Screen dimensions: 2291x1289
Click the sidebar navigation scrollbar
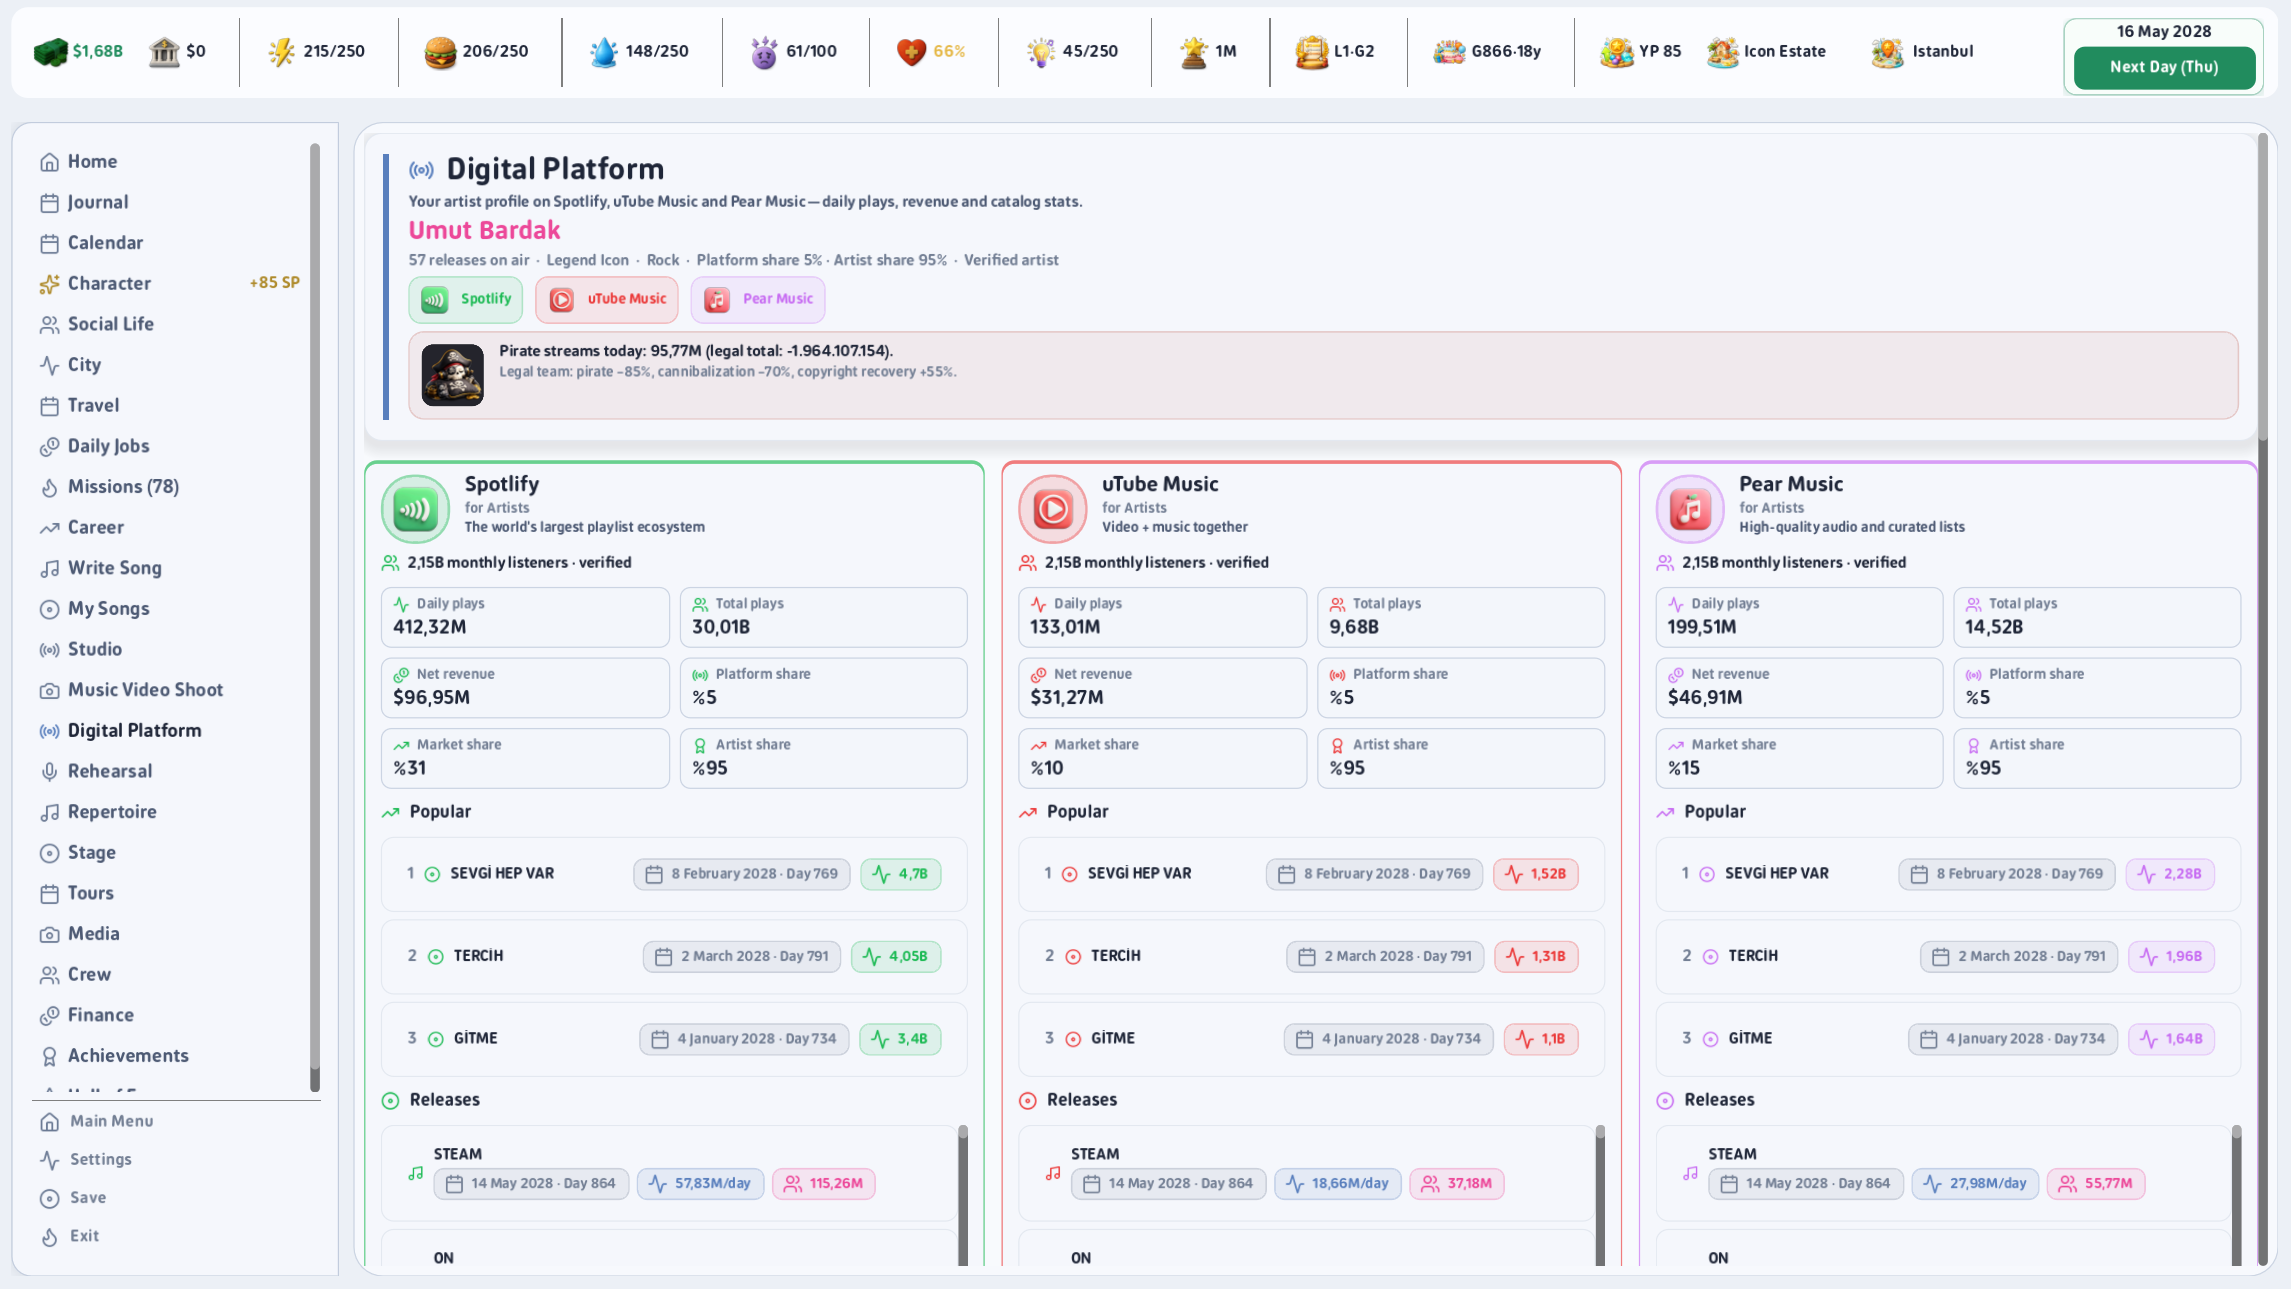[x=315, y=617]
